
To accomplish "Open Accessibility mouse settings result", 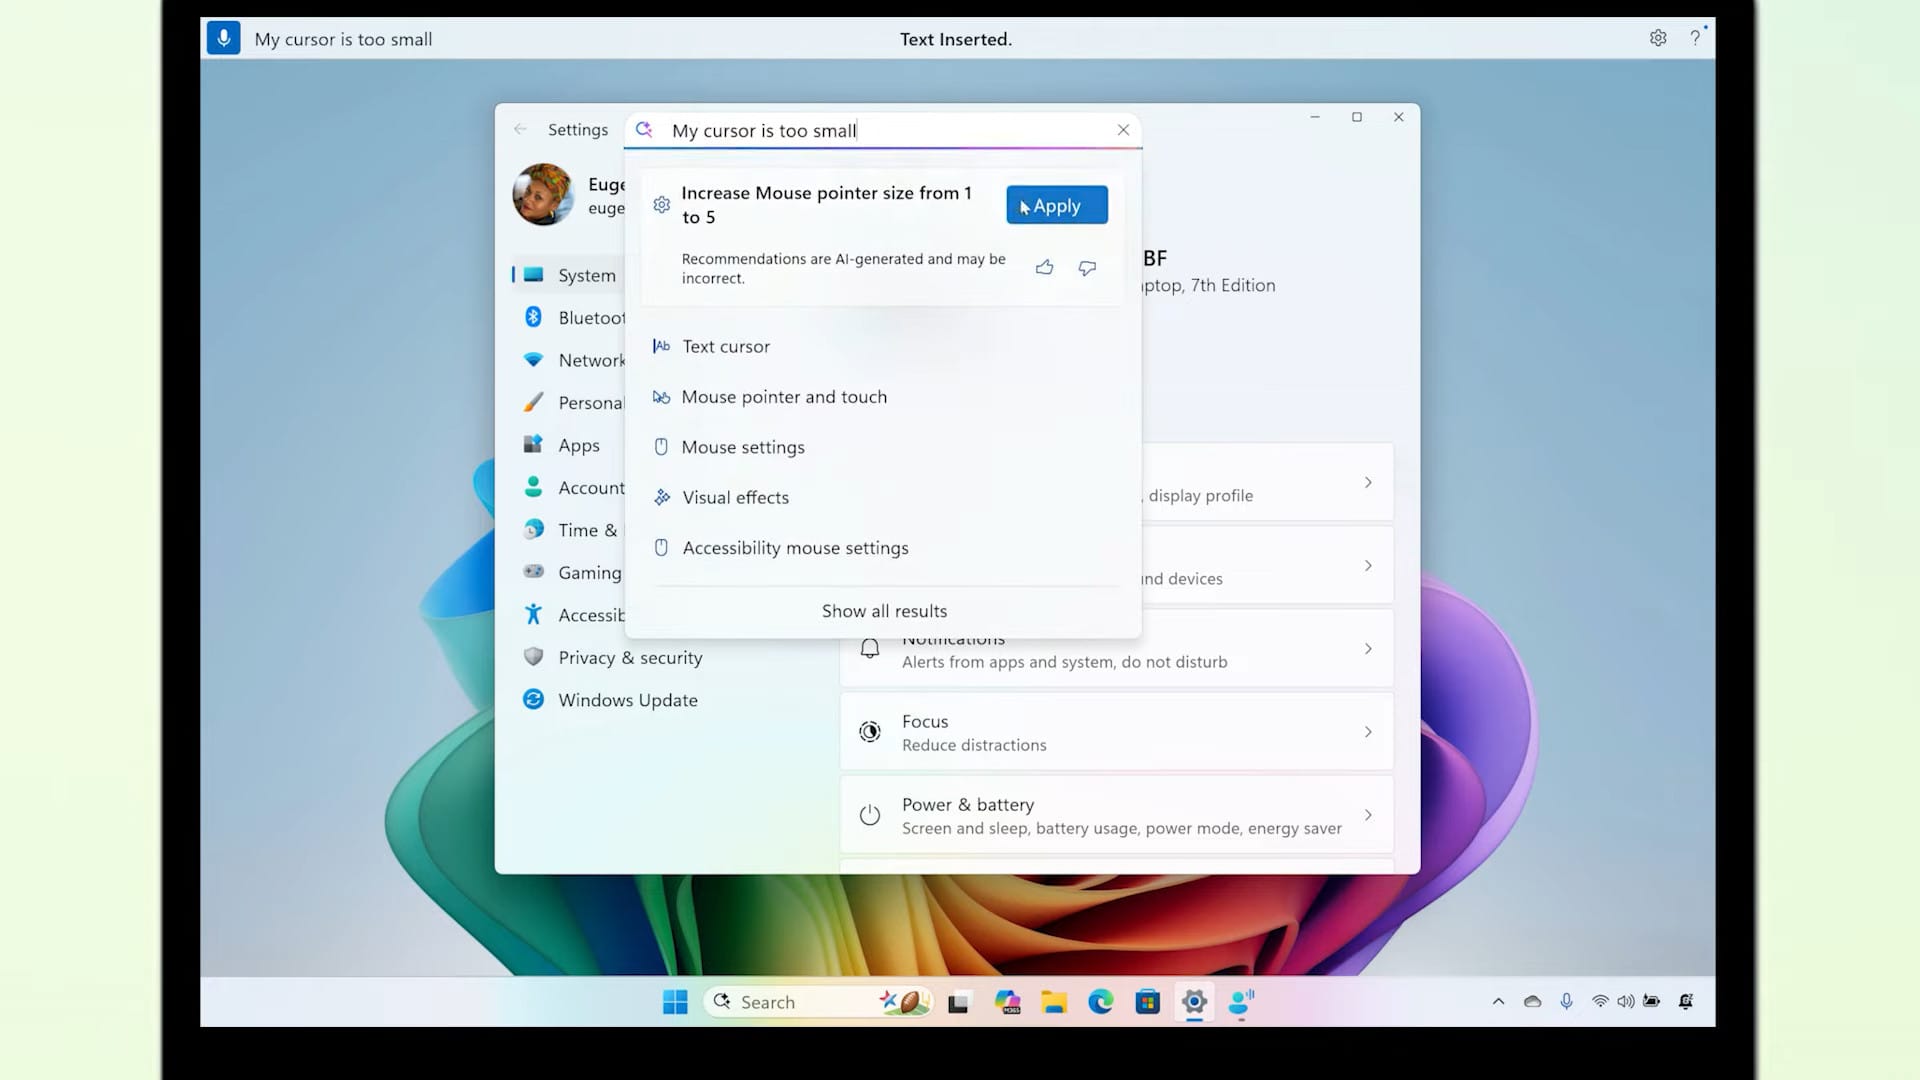I will click(x=882, y=548).
